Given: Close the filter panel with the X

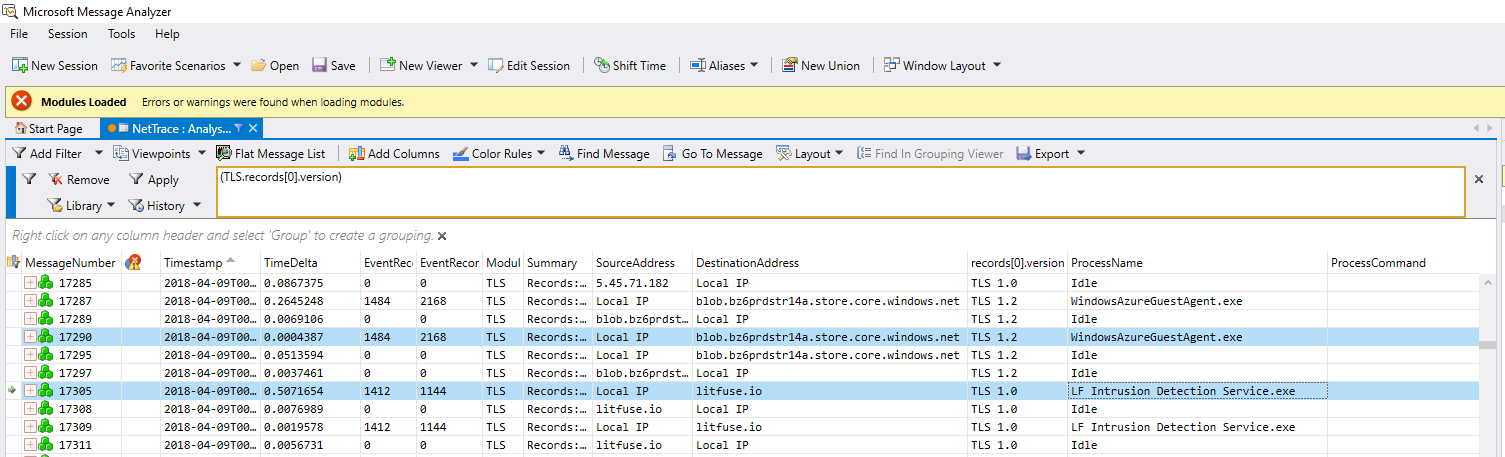Looking at the screenshot, I should click(1479, 178).
